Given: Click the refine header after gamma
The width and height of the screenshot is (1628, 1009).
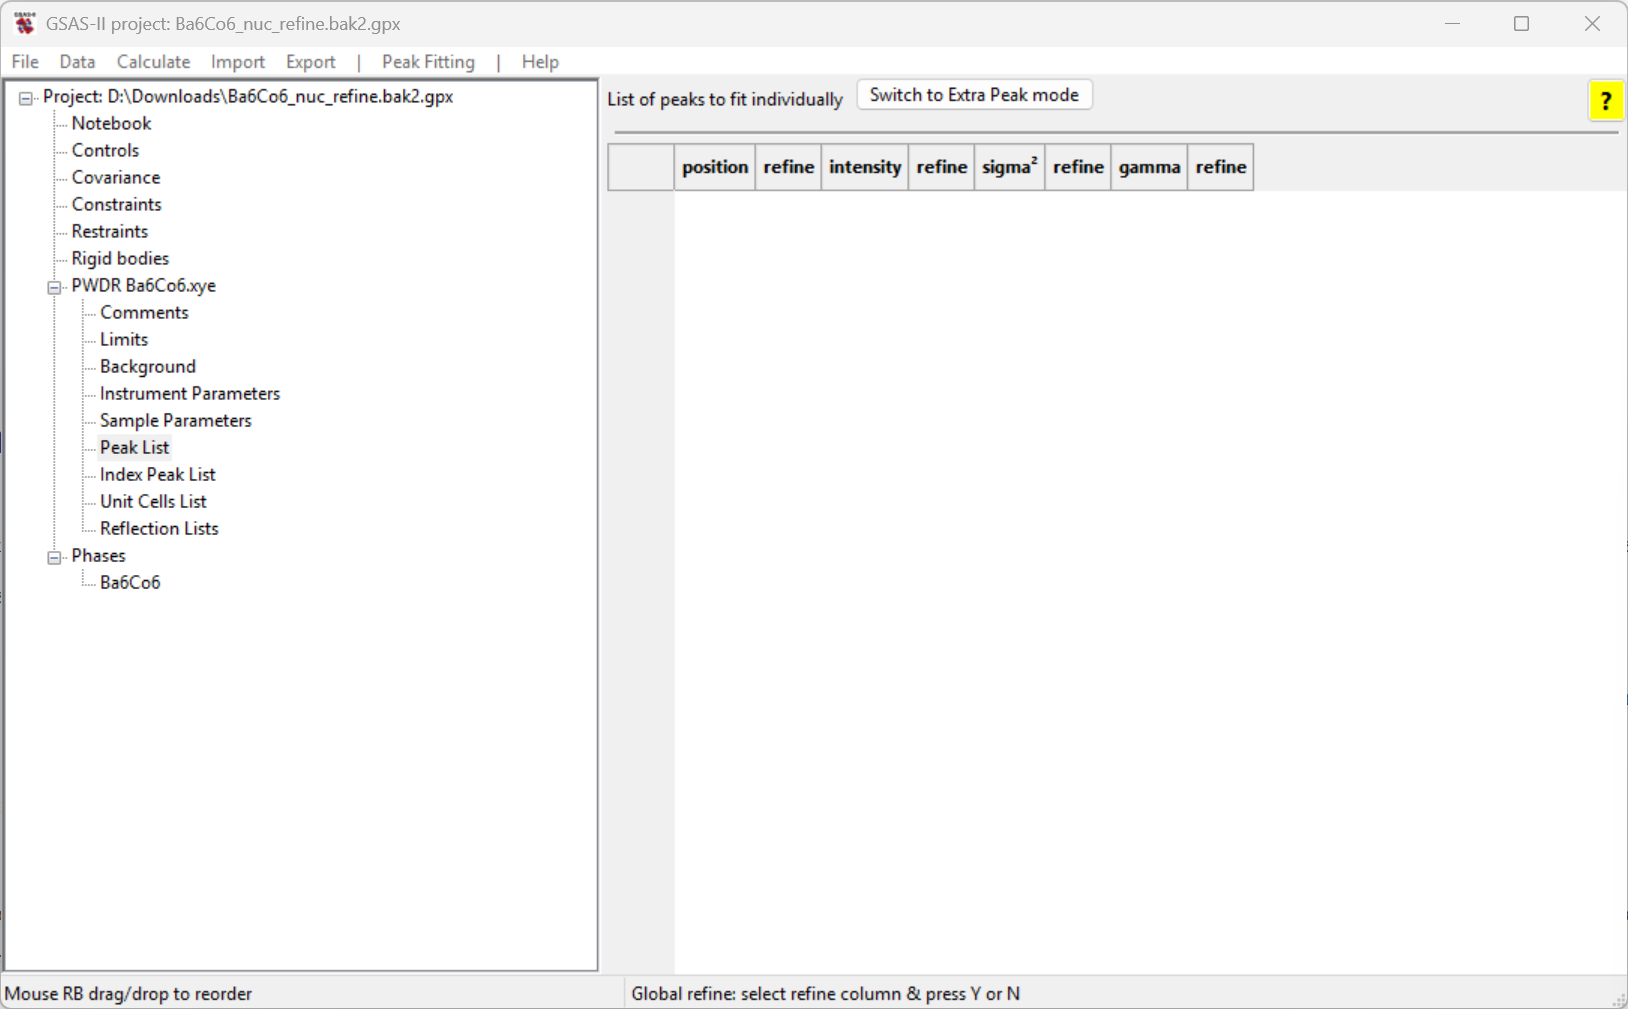Looking at the screenshot, I should [1221, 167].
